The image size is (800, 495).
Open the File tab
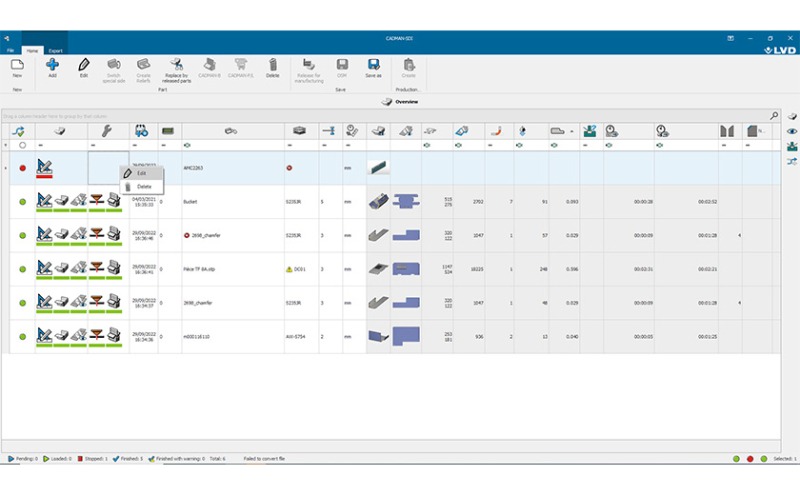tap(11, 50)
